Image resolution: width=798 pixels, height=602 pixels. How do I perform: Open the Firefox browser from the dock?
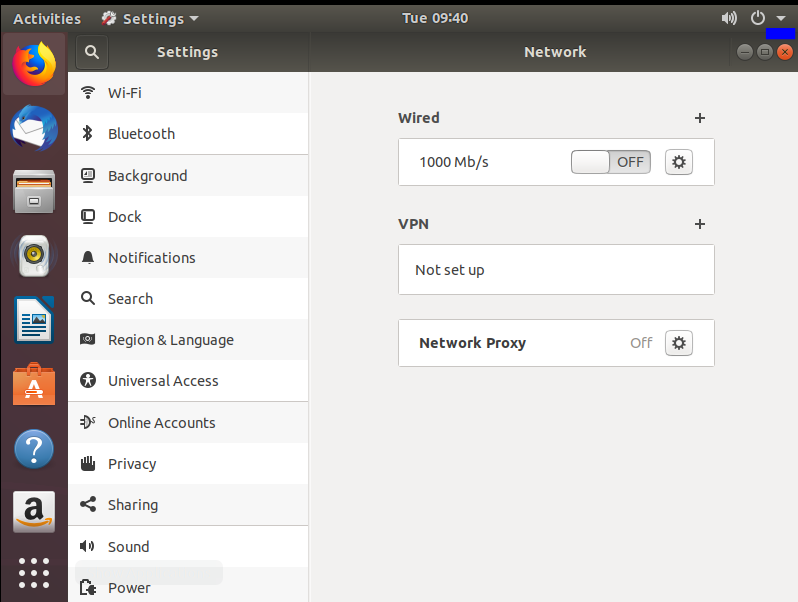[34, 64]
